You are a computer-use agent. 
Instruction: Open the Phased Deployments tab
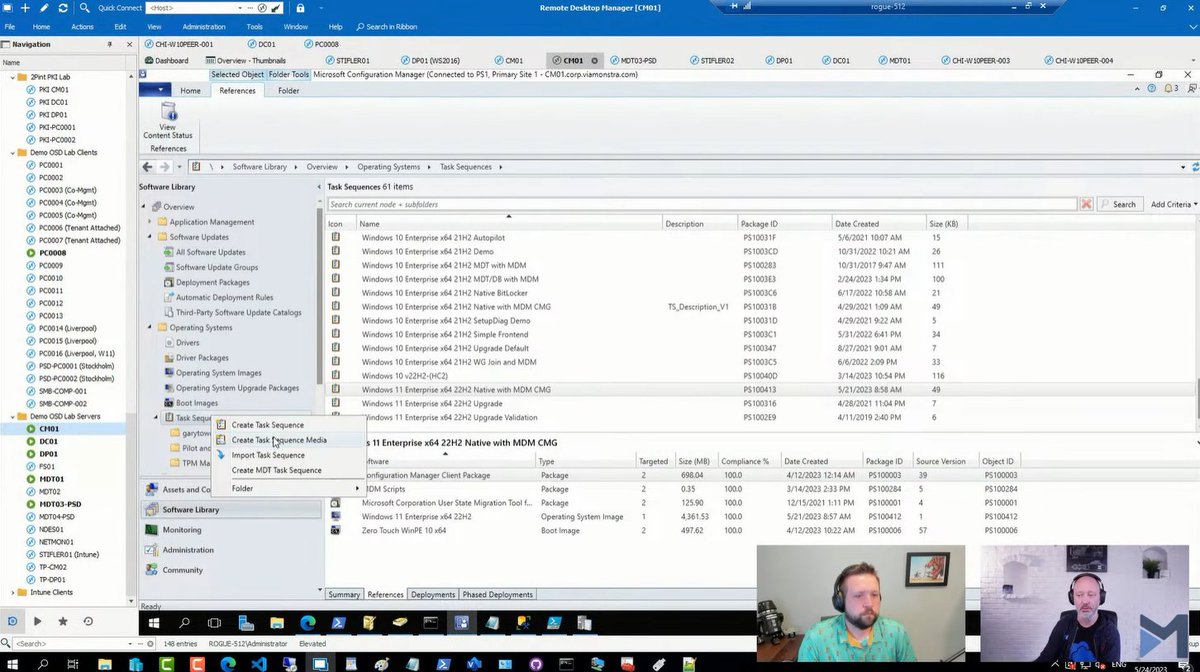tap(497, 595)
